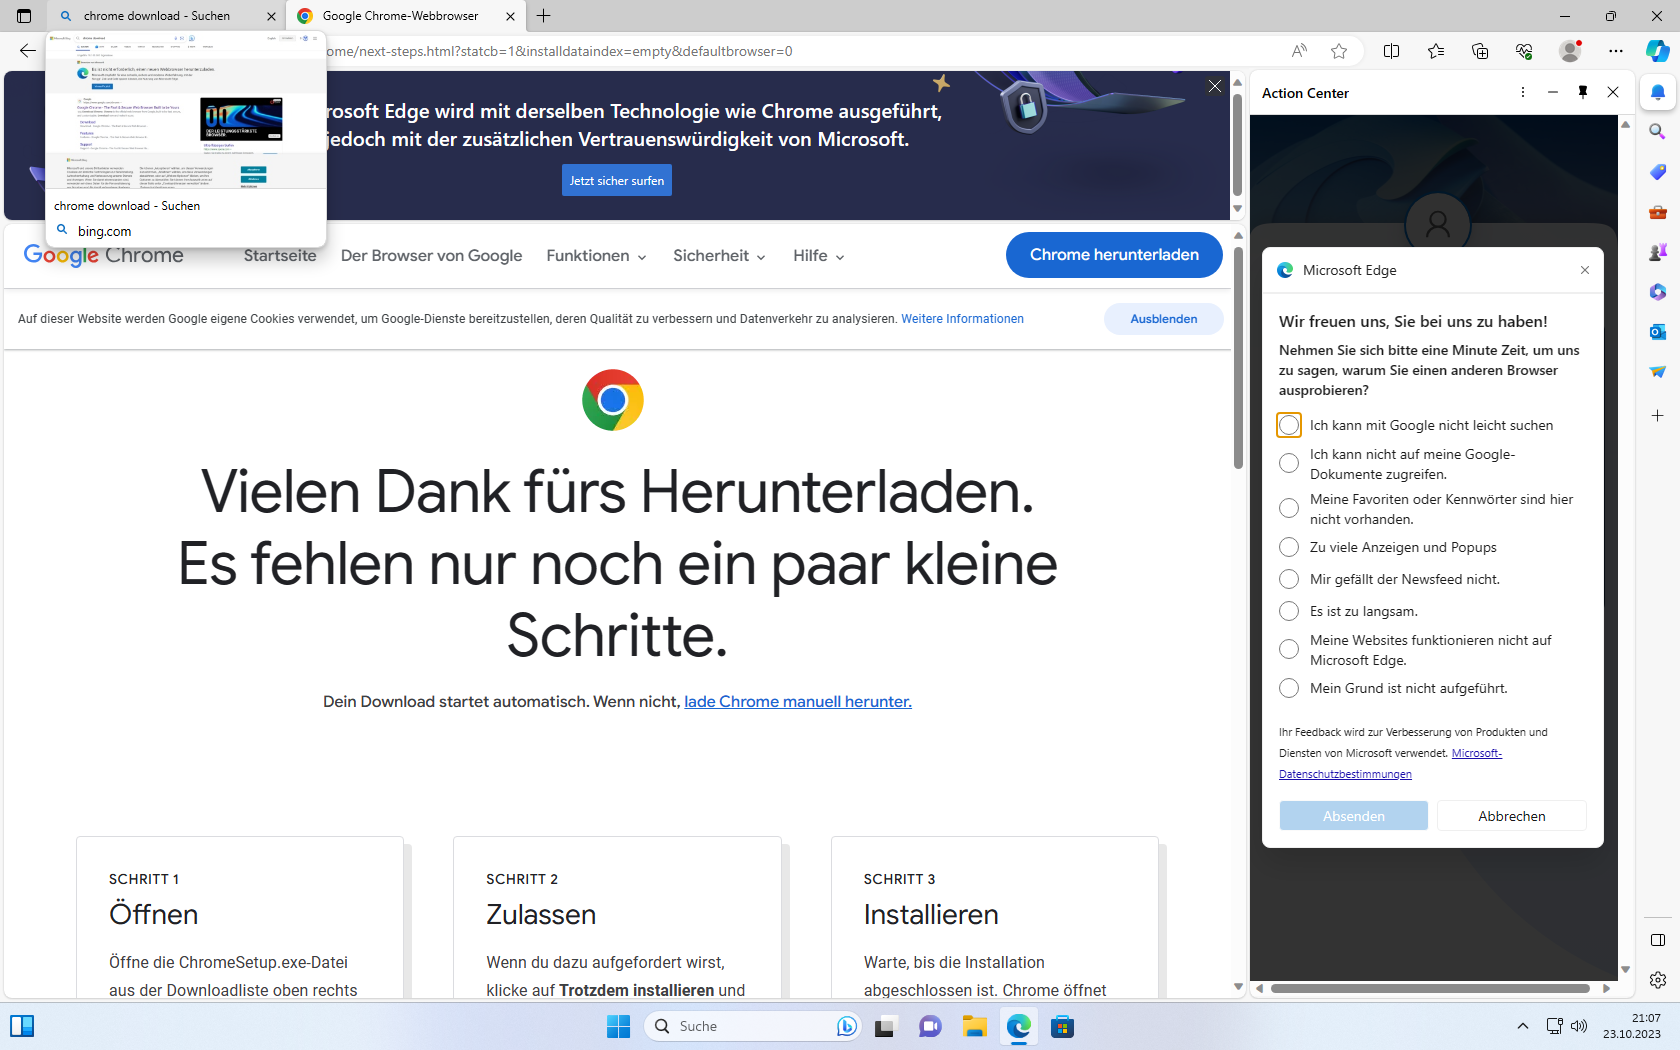The height and width of the screenshot is (1050, 1680).
Task: Open Chat (Teams) from taskbar
Action: [930, 1026]
